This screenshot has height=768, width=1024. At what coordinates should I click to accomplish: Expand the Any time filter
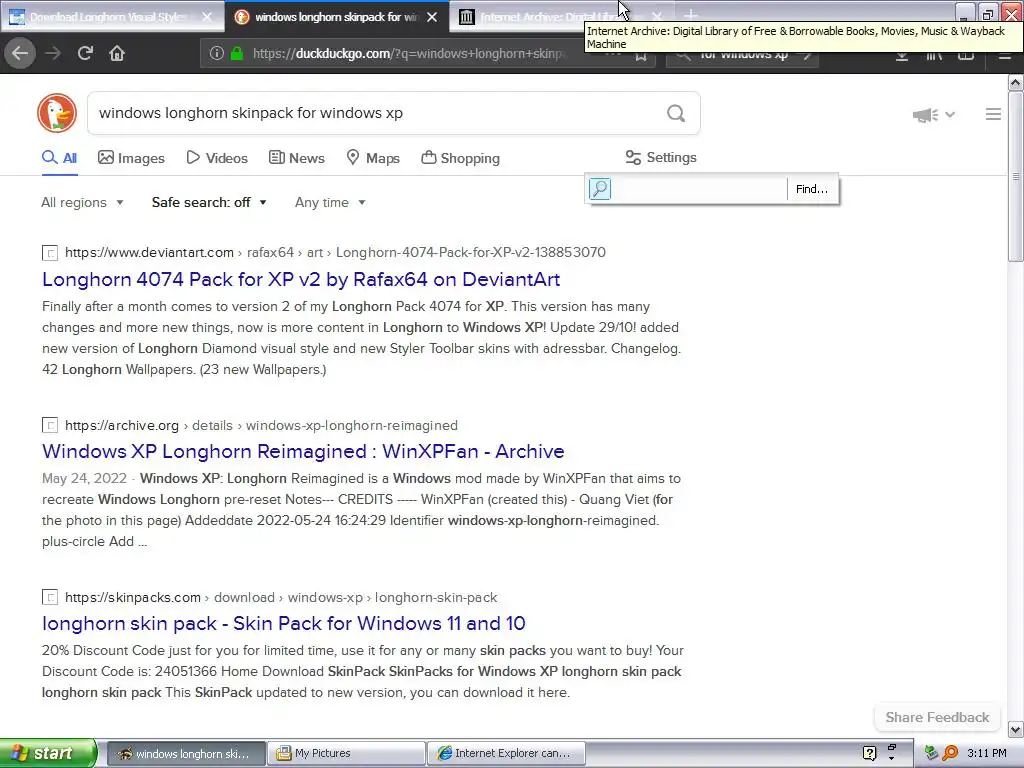click(x=330, y=202)
